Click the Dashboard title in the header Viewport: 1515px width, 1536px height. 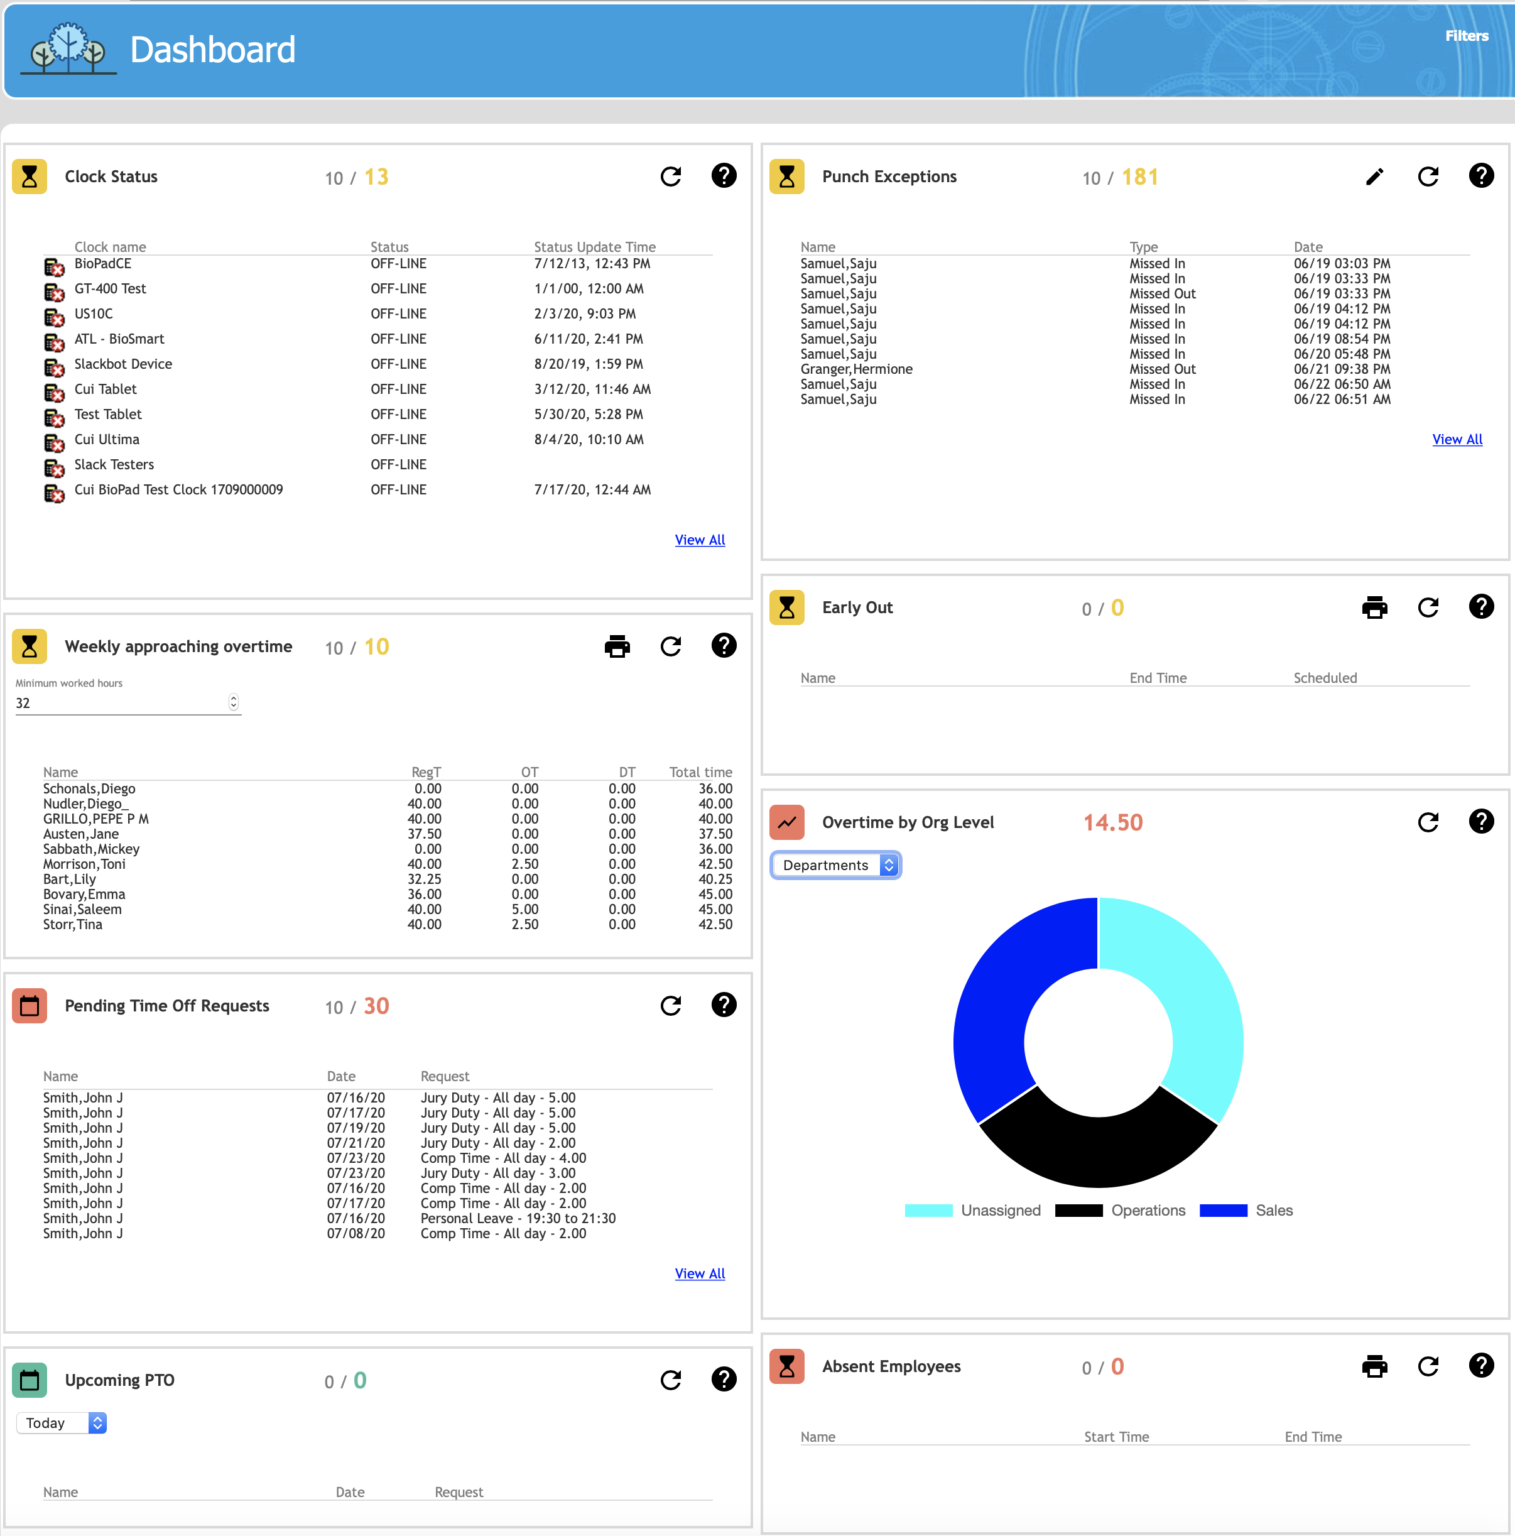(x=213, y=49)
